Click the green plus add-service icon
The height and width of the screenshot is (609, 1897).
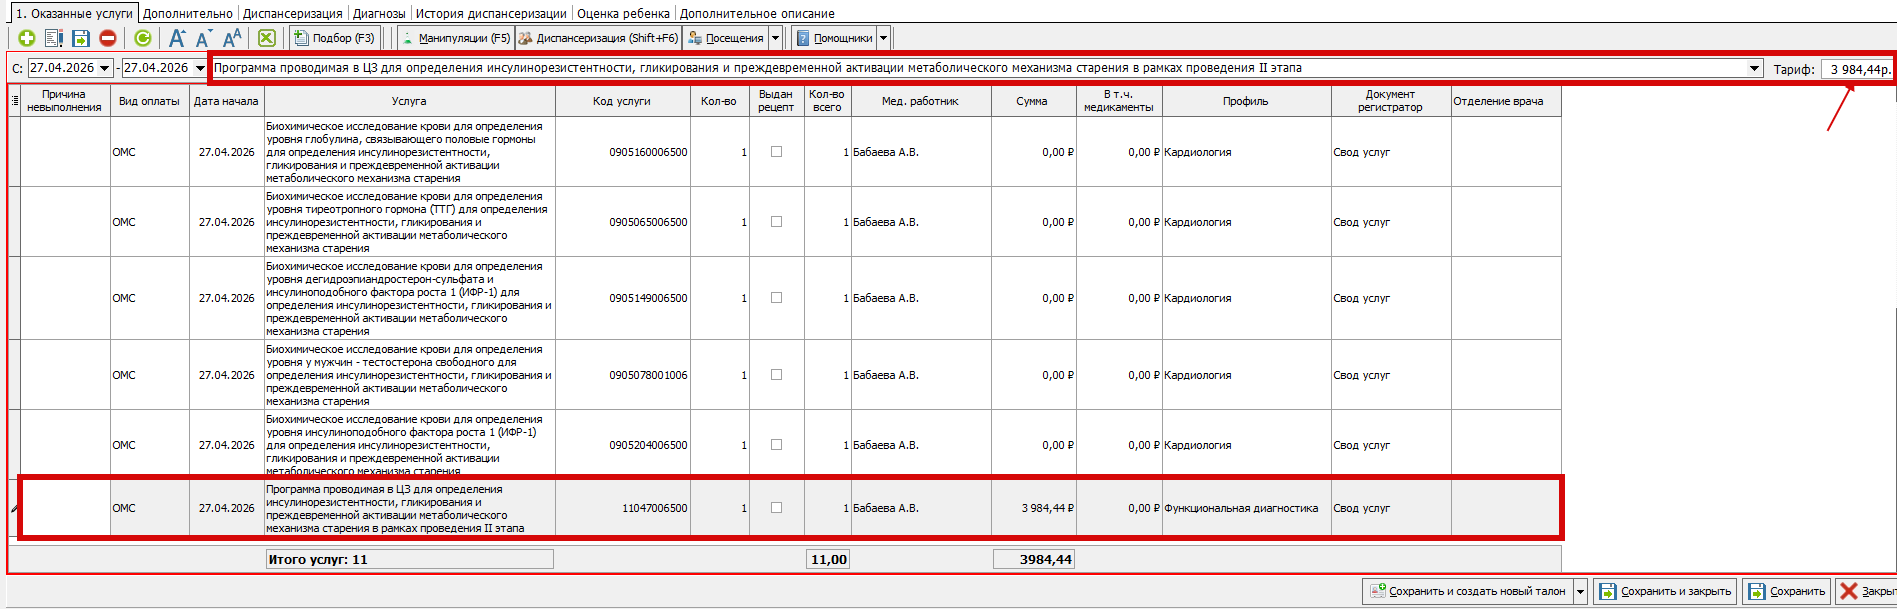pos(27,38)
